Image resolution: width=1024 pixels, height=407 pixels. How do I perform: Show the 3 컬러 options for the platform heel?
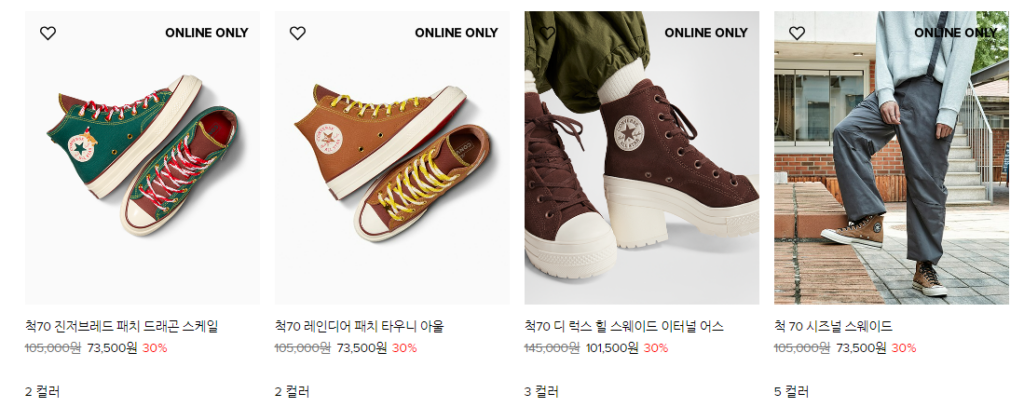(541, 392)
